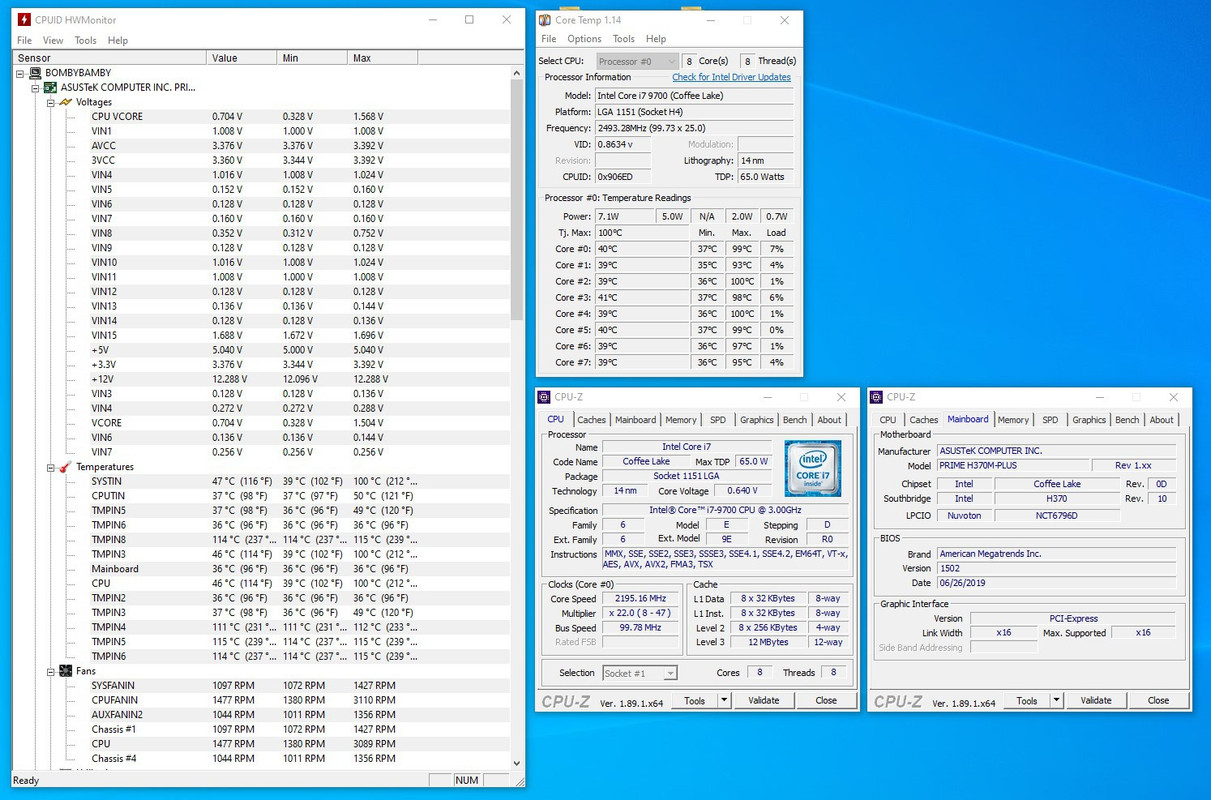This screenshot has height=800, width=1211.
Task: Open Core Temp Options menu
Action: point(584,39)
